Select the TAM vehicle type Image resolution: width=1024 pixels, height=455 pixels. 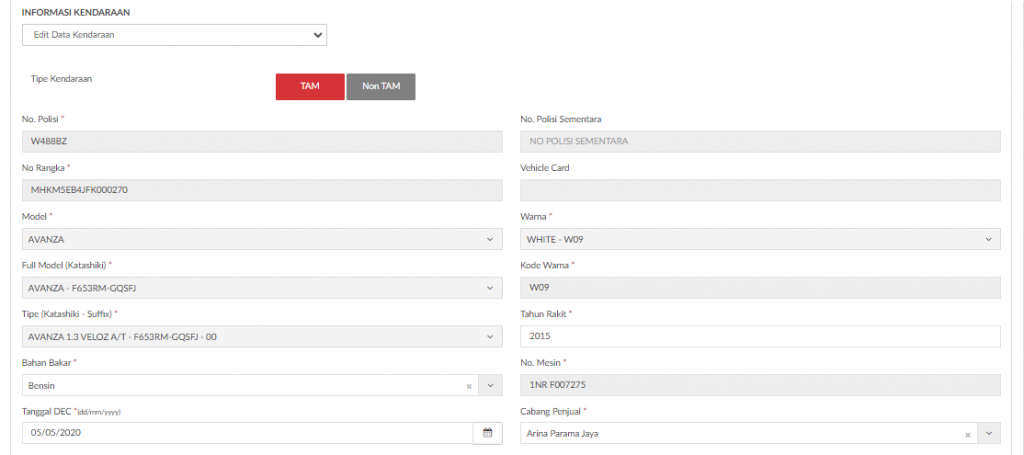(x=310, y=86)
